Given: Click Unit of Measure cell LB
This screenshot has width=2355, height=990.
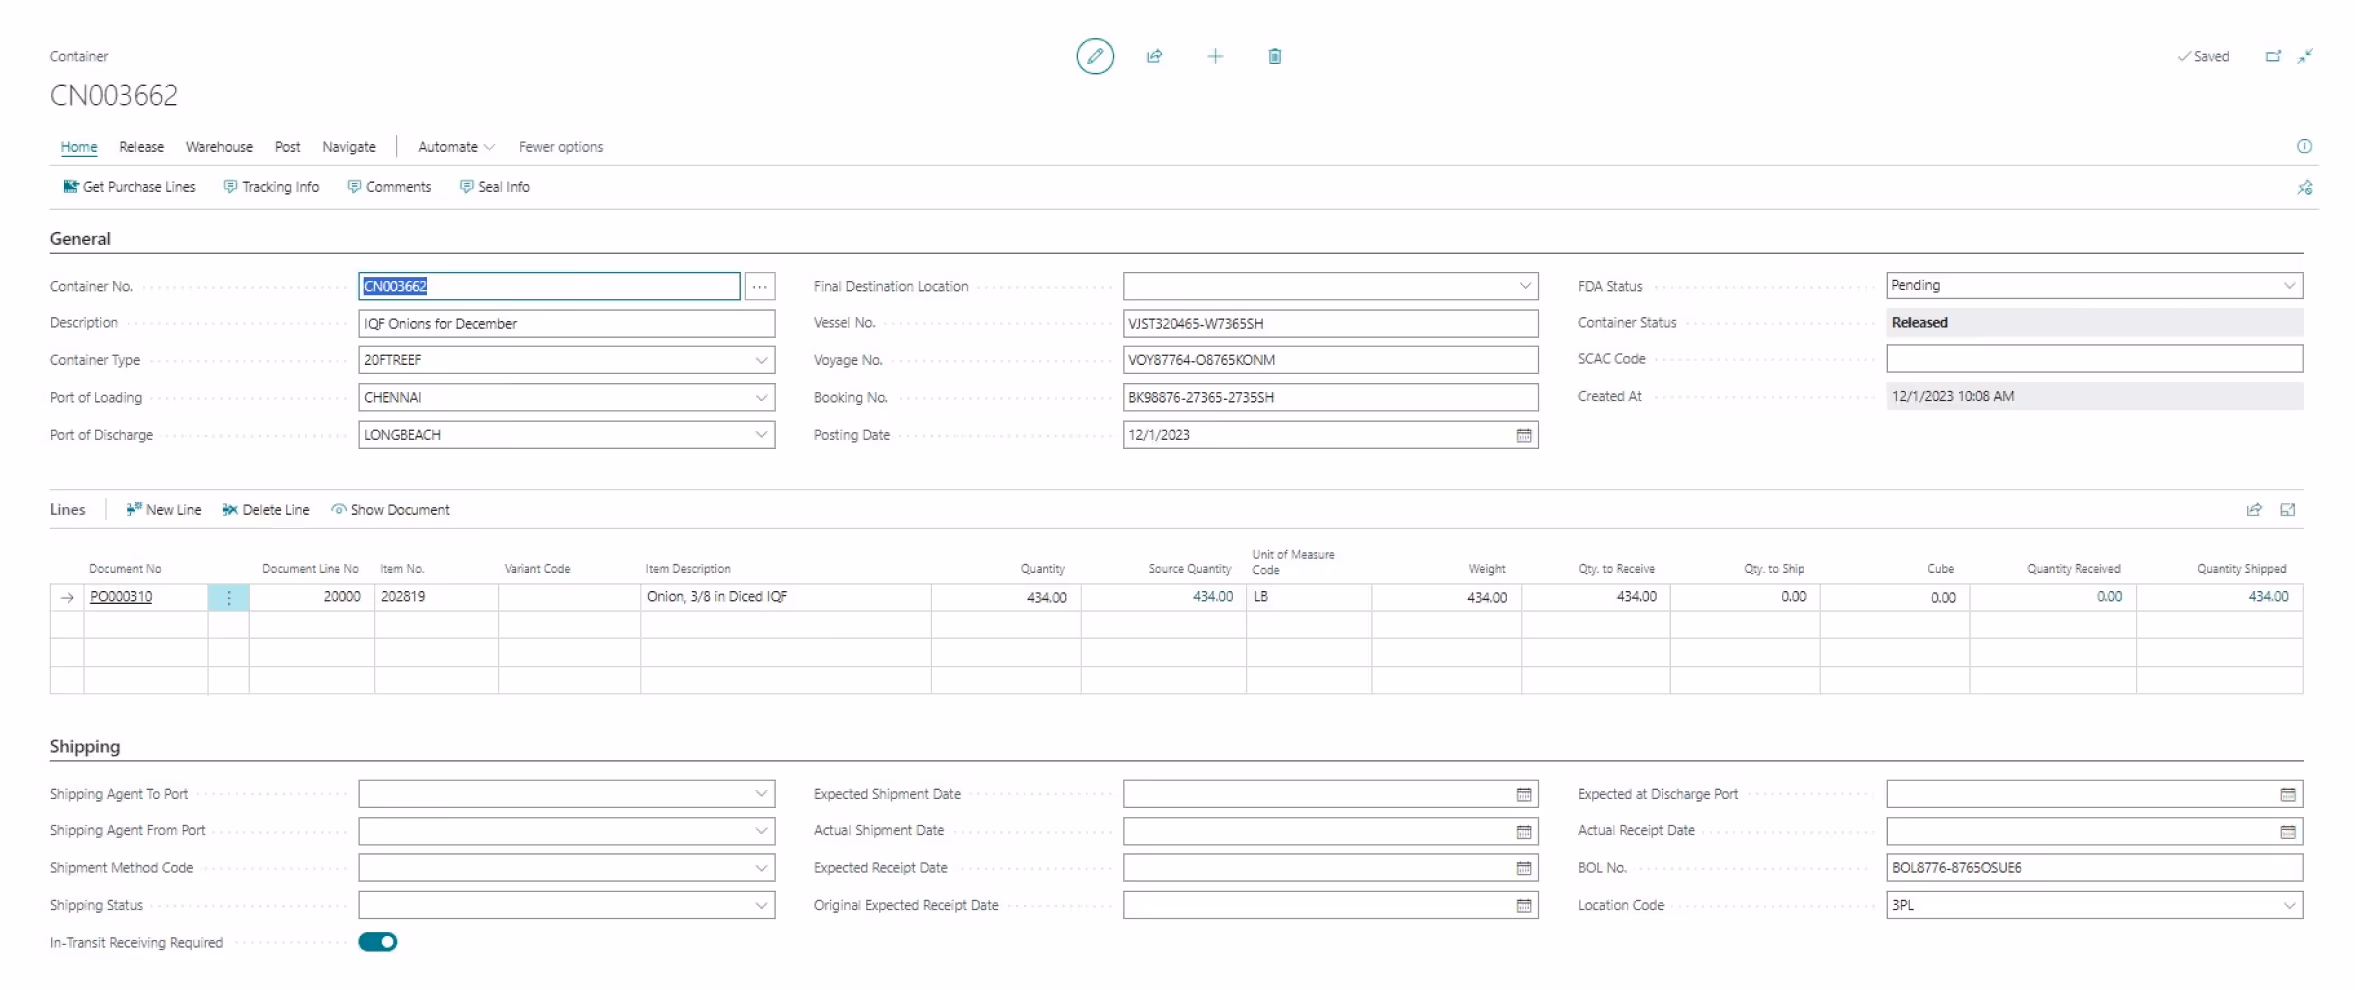Looking at the screenshot, I should click(x=1308, y=597).
